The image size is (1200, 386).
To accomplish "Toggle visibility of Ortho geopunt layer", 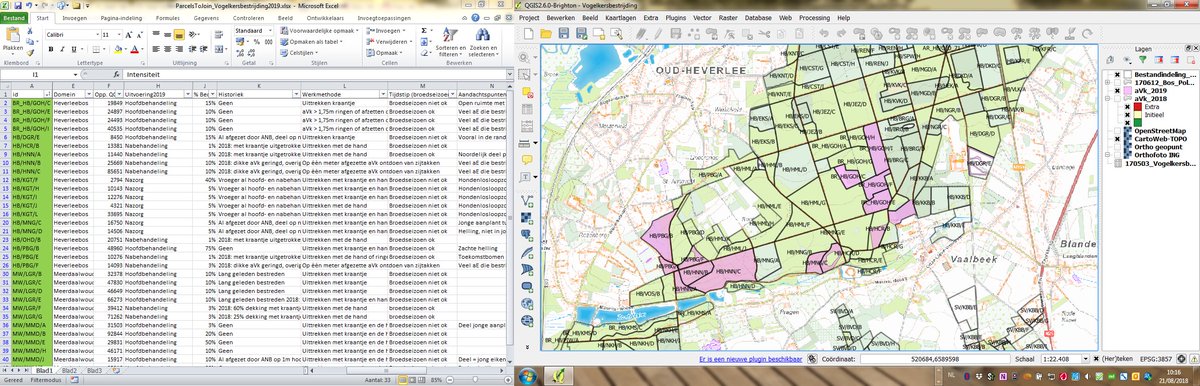I will [1117, 146].
